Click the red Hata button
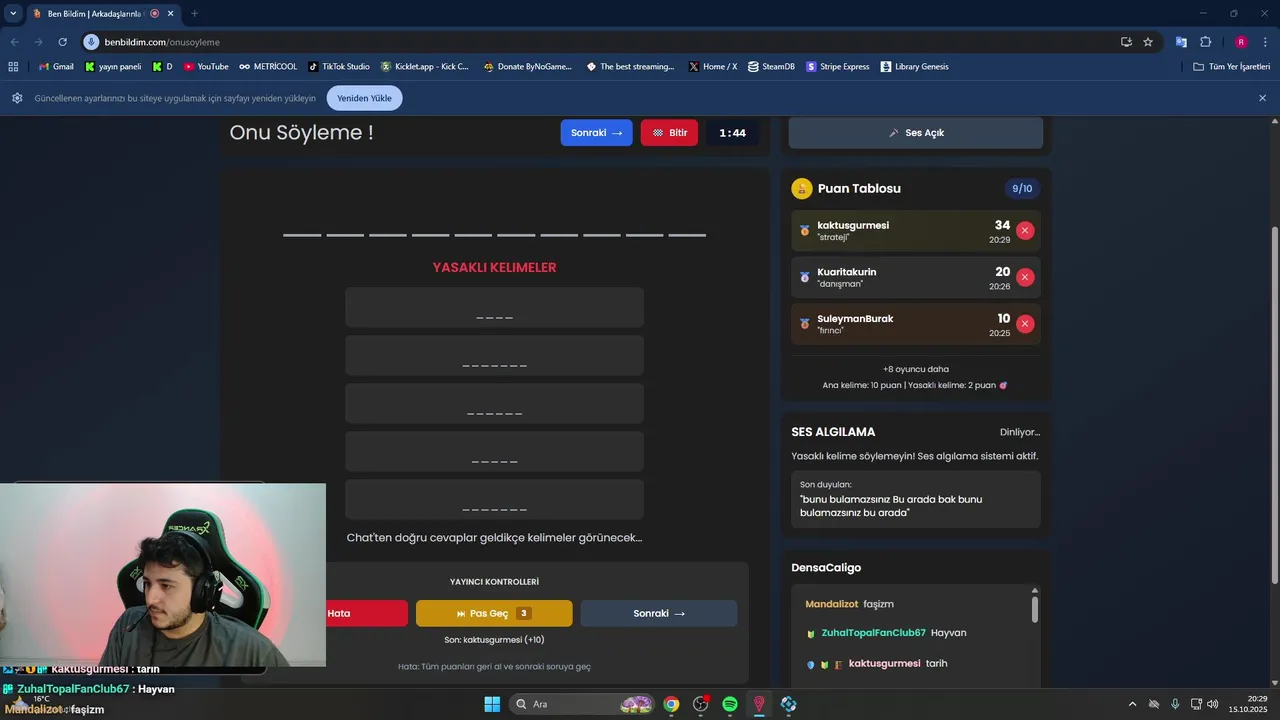Image resolution: width=1280 pixels, height=720 pixels. click(366, 613)
